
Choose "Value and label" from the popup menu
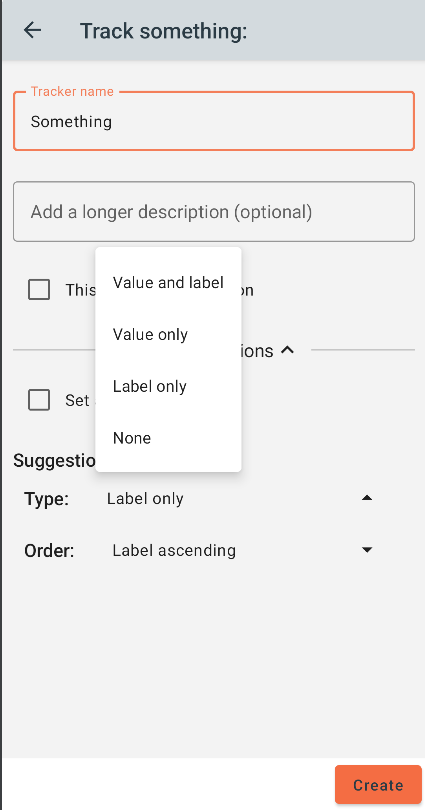[168, 283]
